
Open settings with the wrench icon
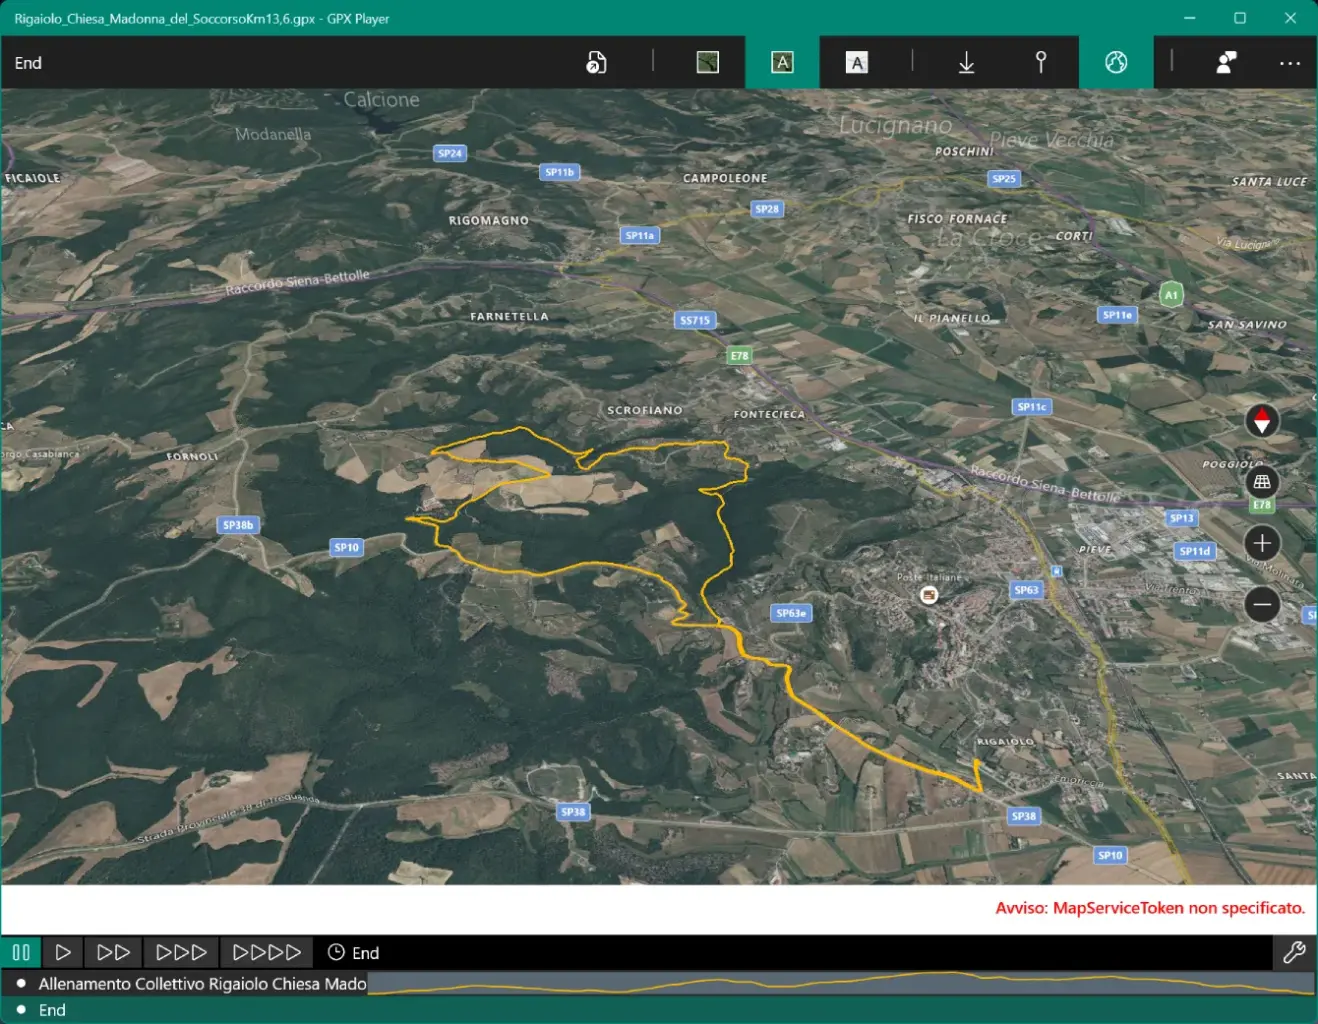click(1294, 952)
